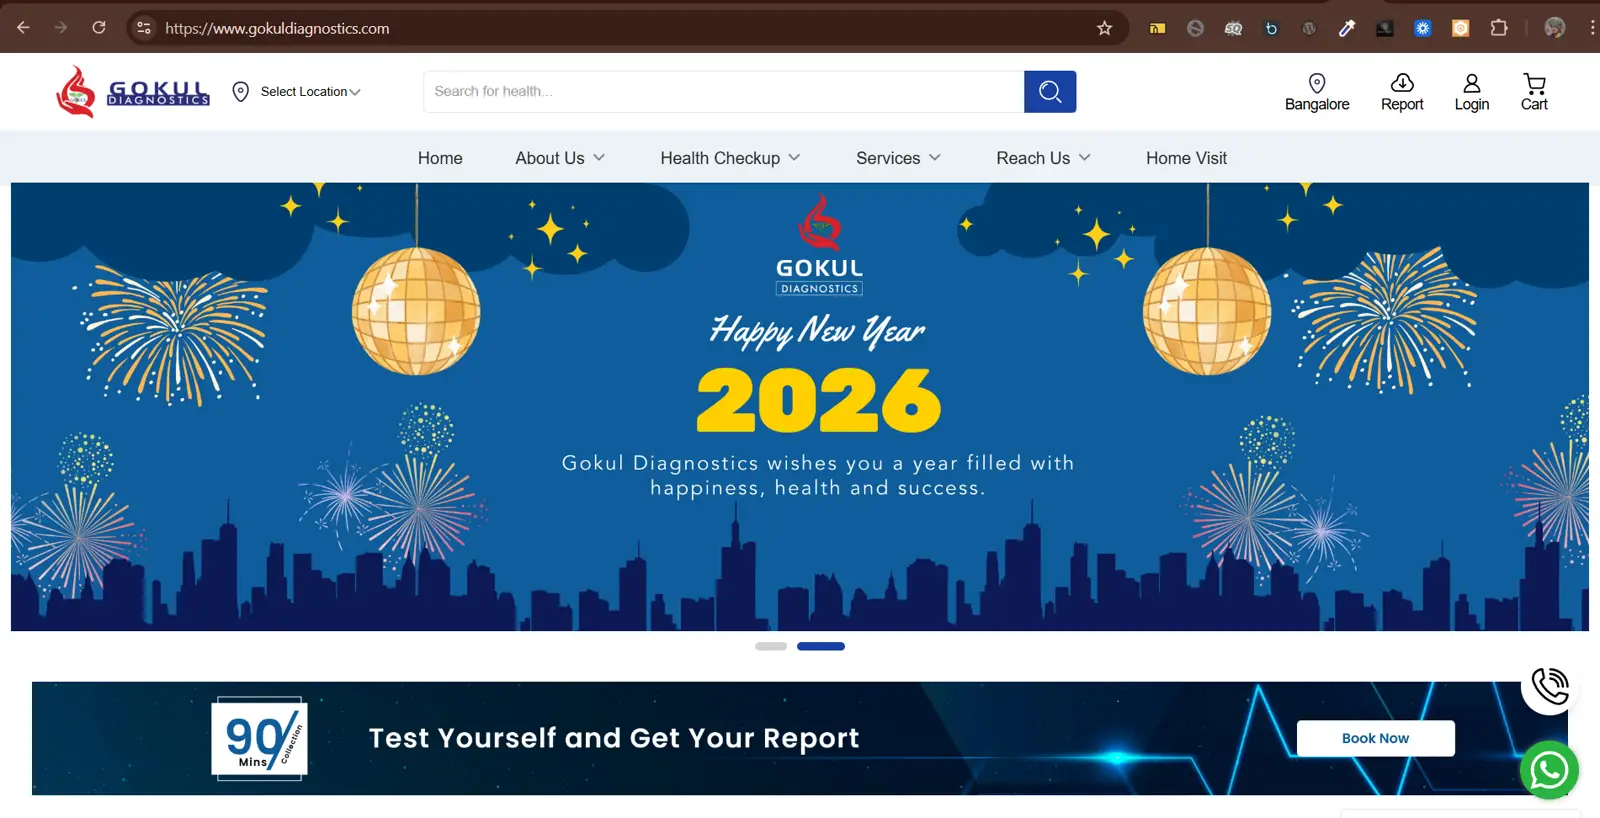Open the SQ extension icon
The image size is (1600, 818).
coord(1233,28)
